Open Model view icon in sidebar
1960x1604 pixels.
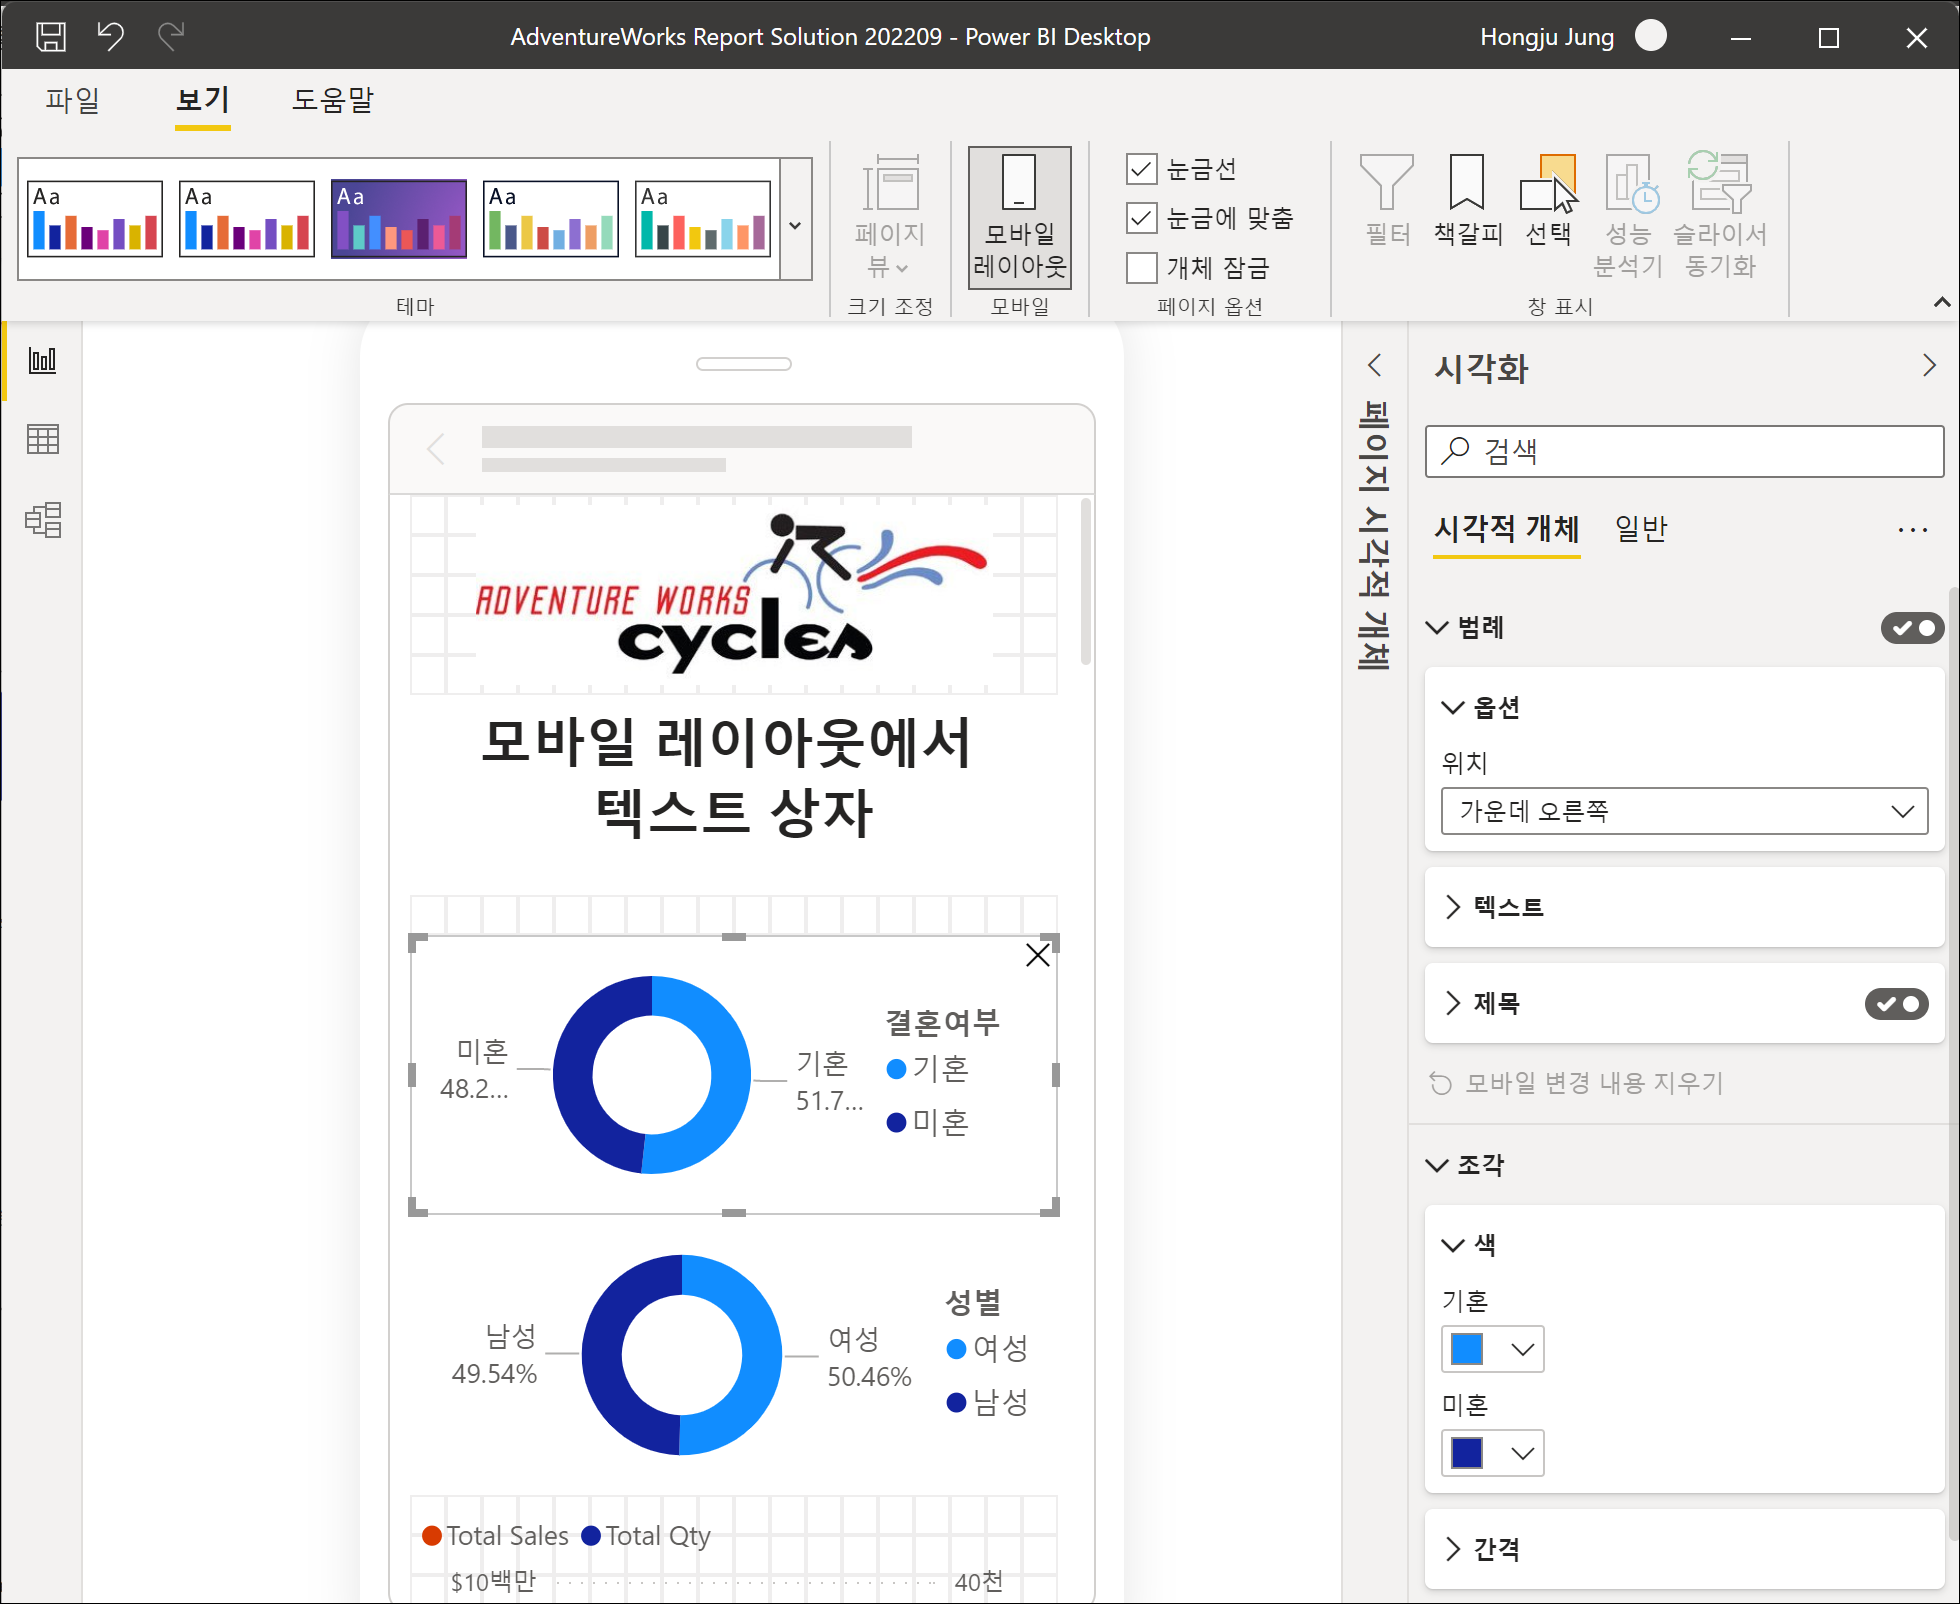click(x=43, y=519)
